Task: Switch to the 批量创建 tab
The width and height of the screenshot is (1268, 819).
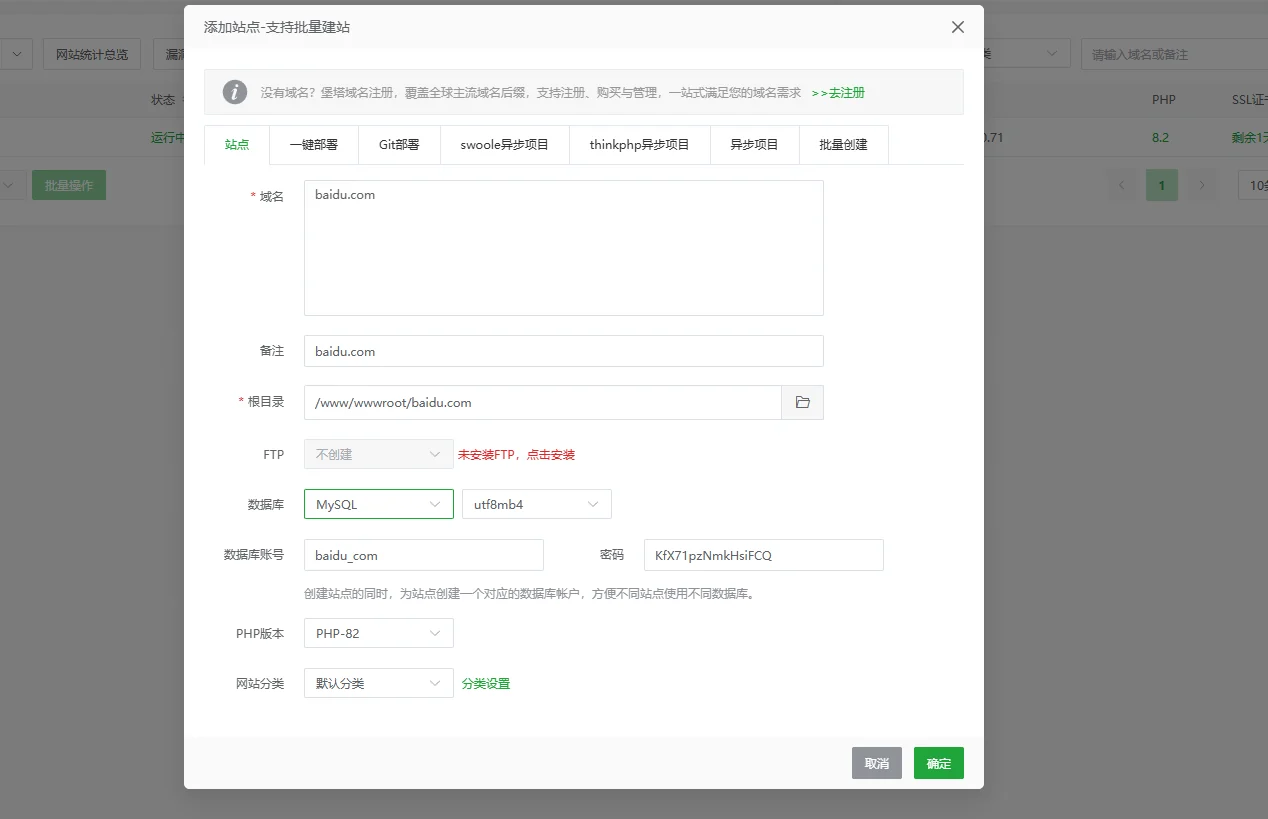Action: pyautogui.click(x=843, y=144)
